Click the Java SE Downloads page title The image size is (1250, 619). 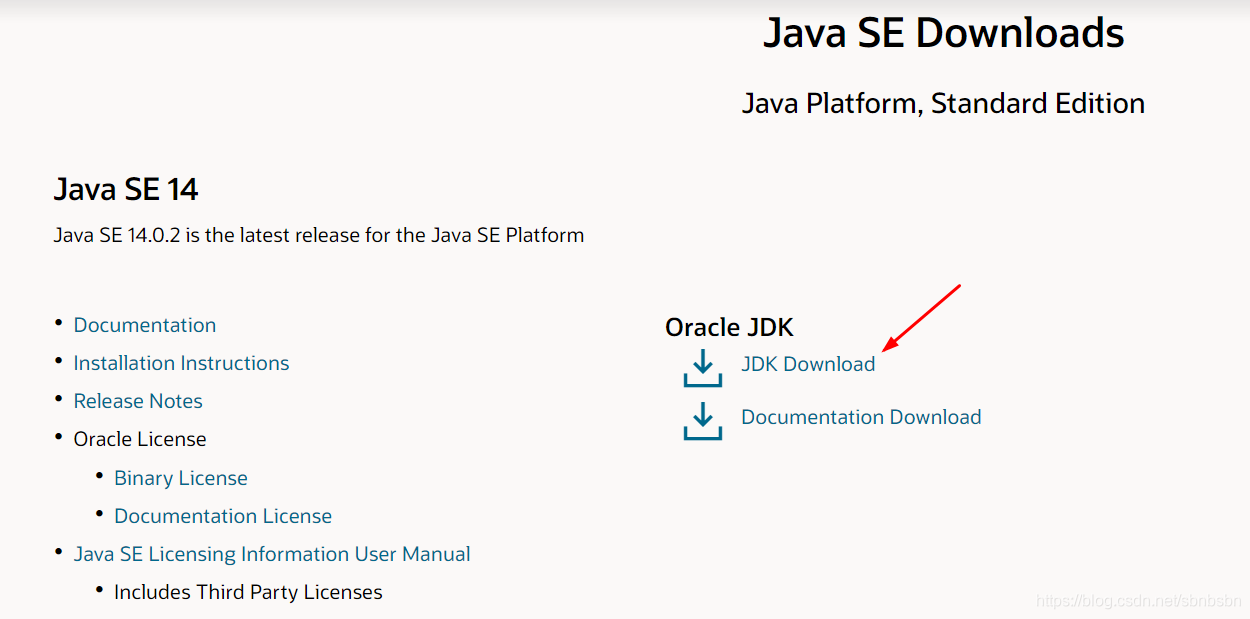944,32
